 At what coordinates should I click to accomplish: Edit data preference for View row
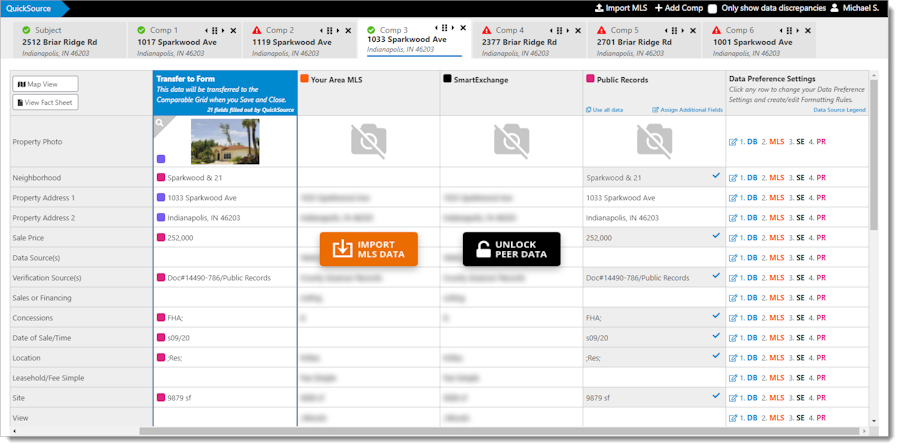click(x=733, y=418)
